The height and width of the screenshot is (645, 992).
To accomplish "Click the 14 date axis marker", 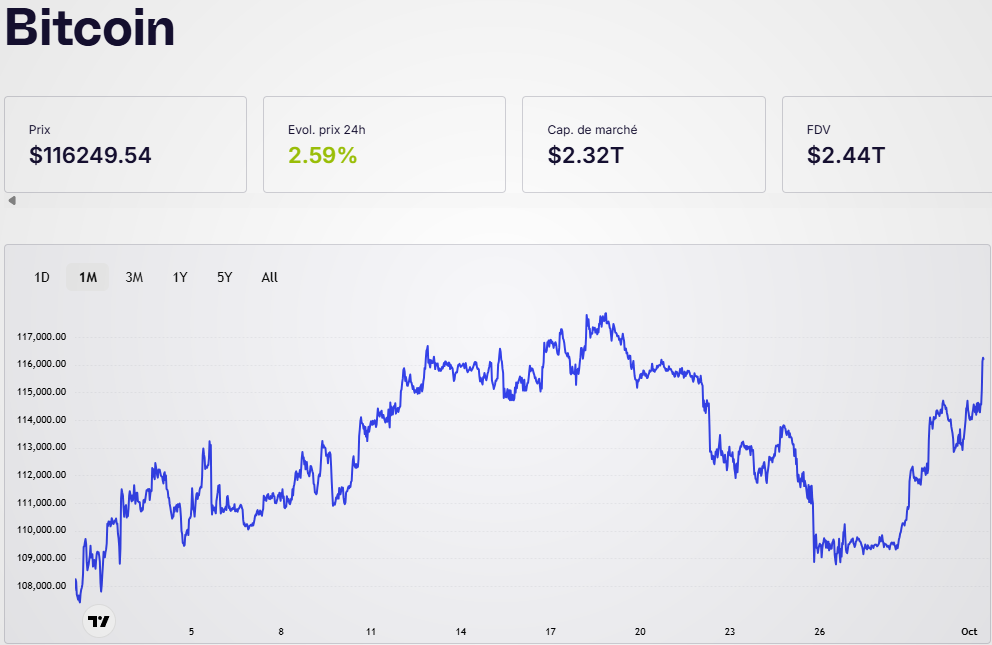I will 461,632.
